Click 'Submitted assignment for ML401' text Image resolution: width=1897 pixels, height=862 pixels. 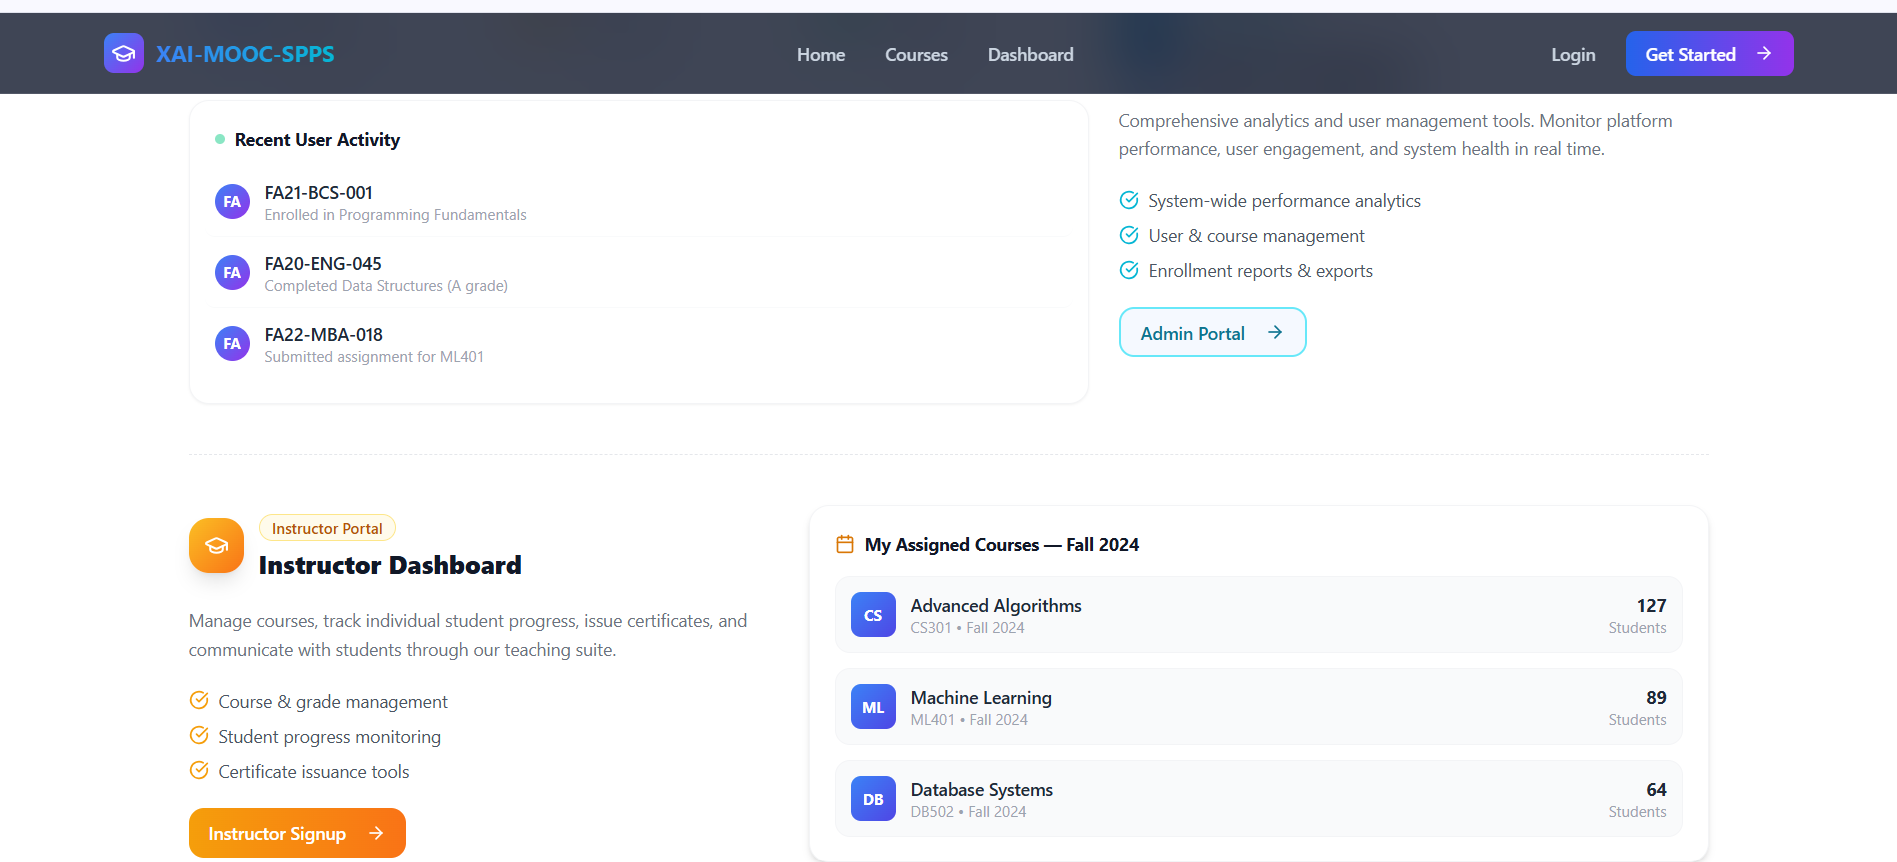374,357
